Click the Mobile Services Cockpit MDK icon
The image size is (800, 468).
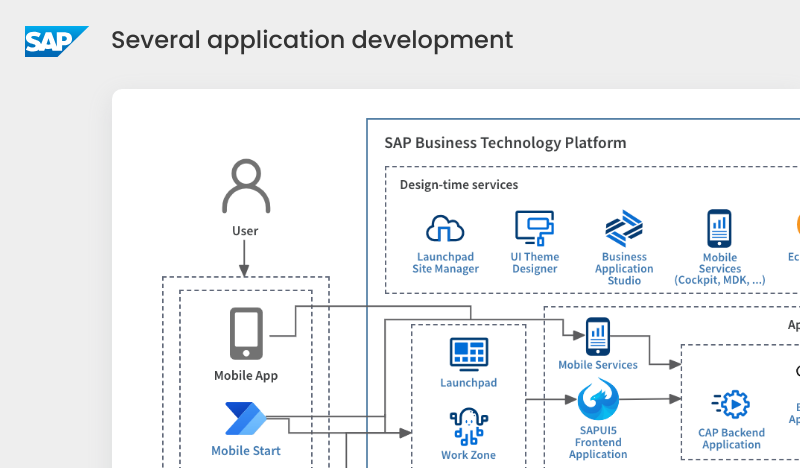point(720,229)
